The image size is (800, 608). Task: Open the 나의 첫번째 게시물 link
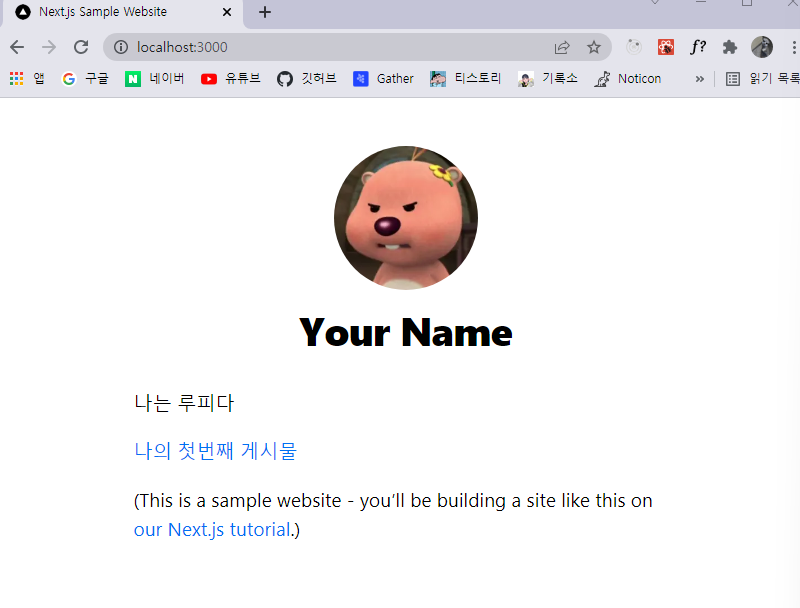[x=215, y=451]
